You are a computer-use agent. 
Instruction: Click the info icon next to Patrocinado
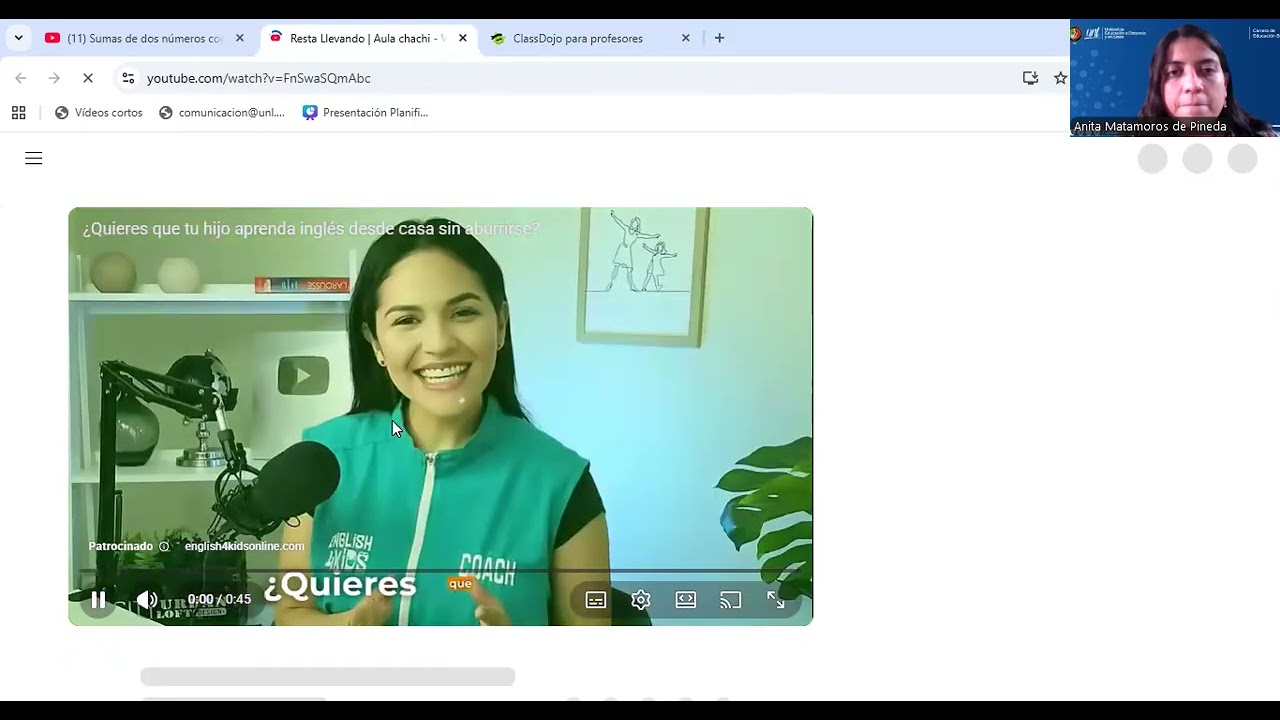point(165,547)
